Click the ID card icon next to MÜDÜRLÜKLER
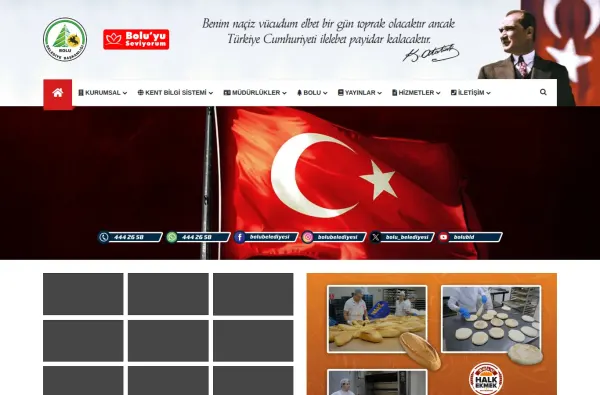This screenshot has height=395, width=600. tap(227, 93)
